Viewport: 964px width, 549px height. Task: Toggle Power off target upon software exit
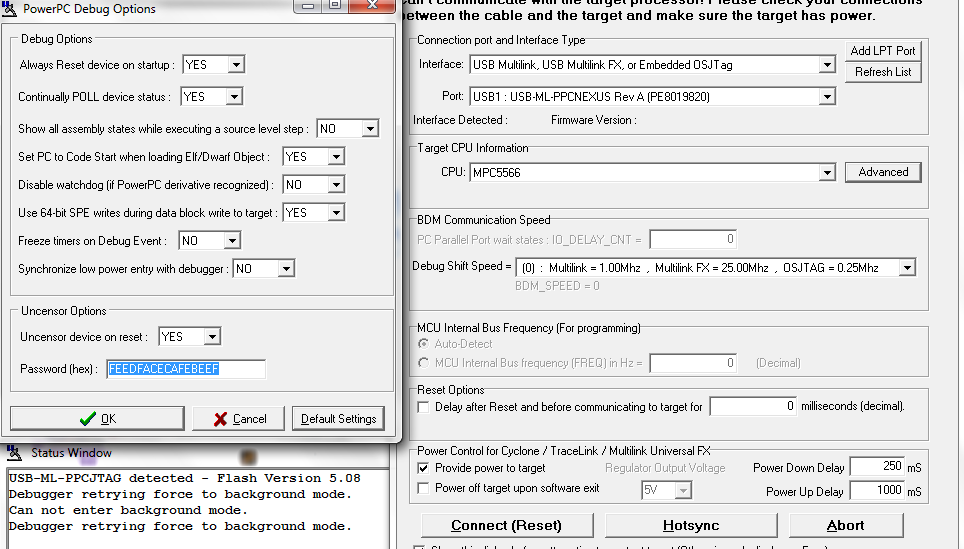click(x=424, y=488)
